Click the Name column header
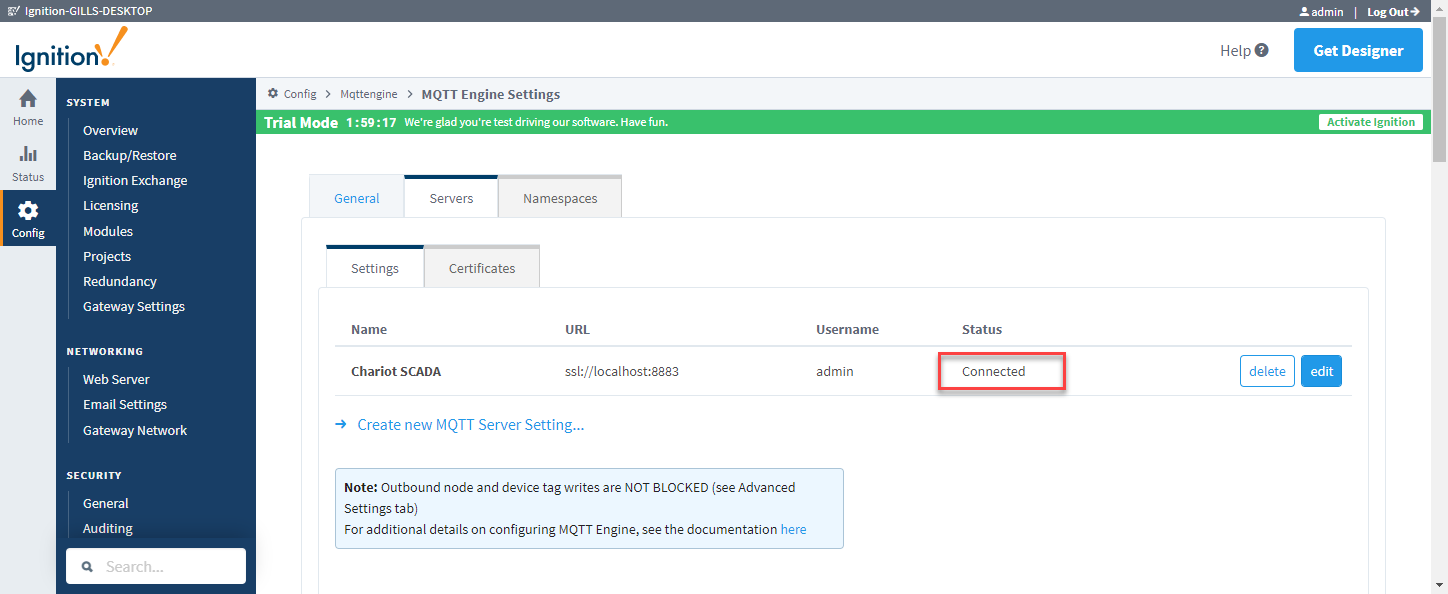The height and width of the screenshot is (594, 1448). tap(369, 329)
